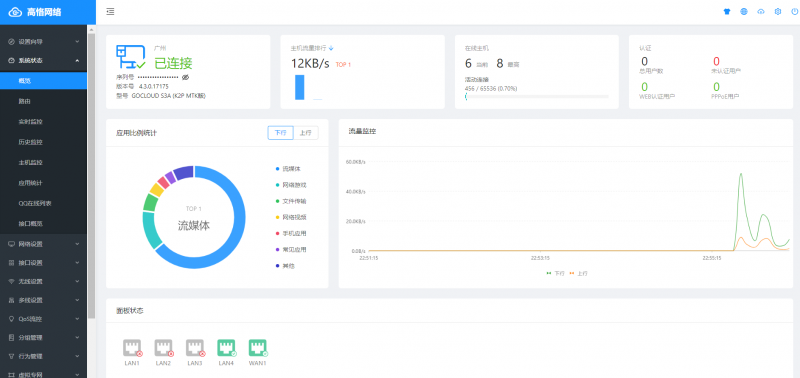Viewport: 800px width, 378px height.
Task: Click the WAN1 port icon
Action: 258,348
